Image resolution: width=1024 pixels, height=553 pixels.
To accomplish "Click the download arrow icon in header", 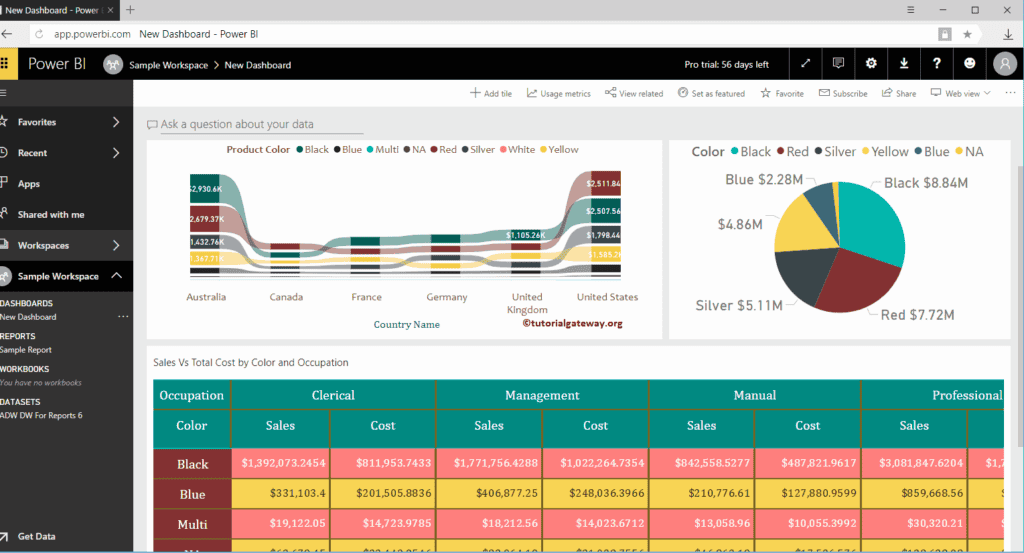I will point(904,64).
